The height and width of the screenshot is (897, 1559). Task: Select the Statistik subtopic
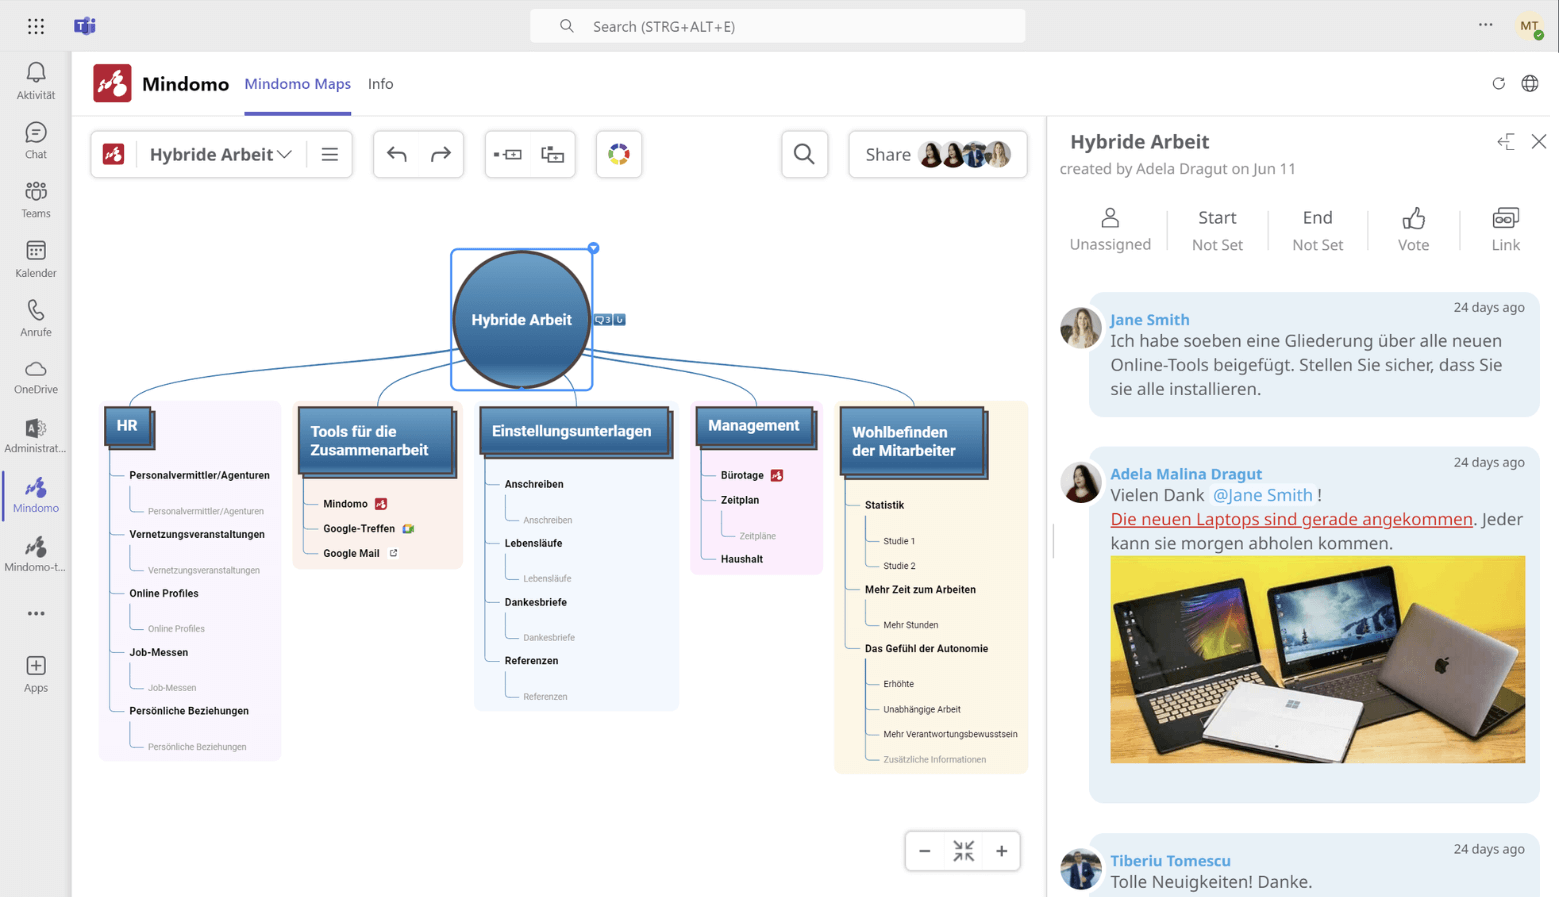click(884, 505)
